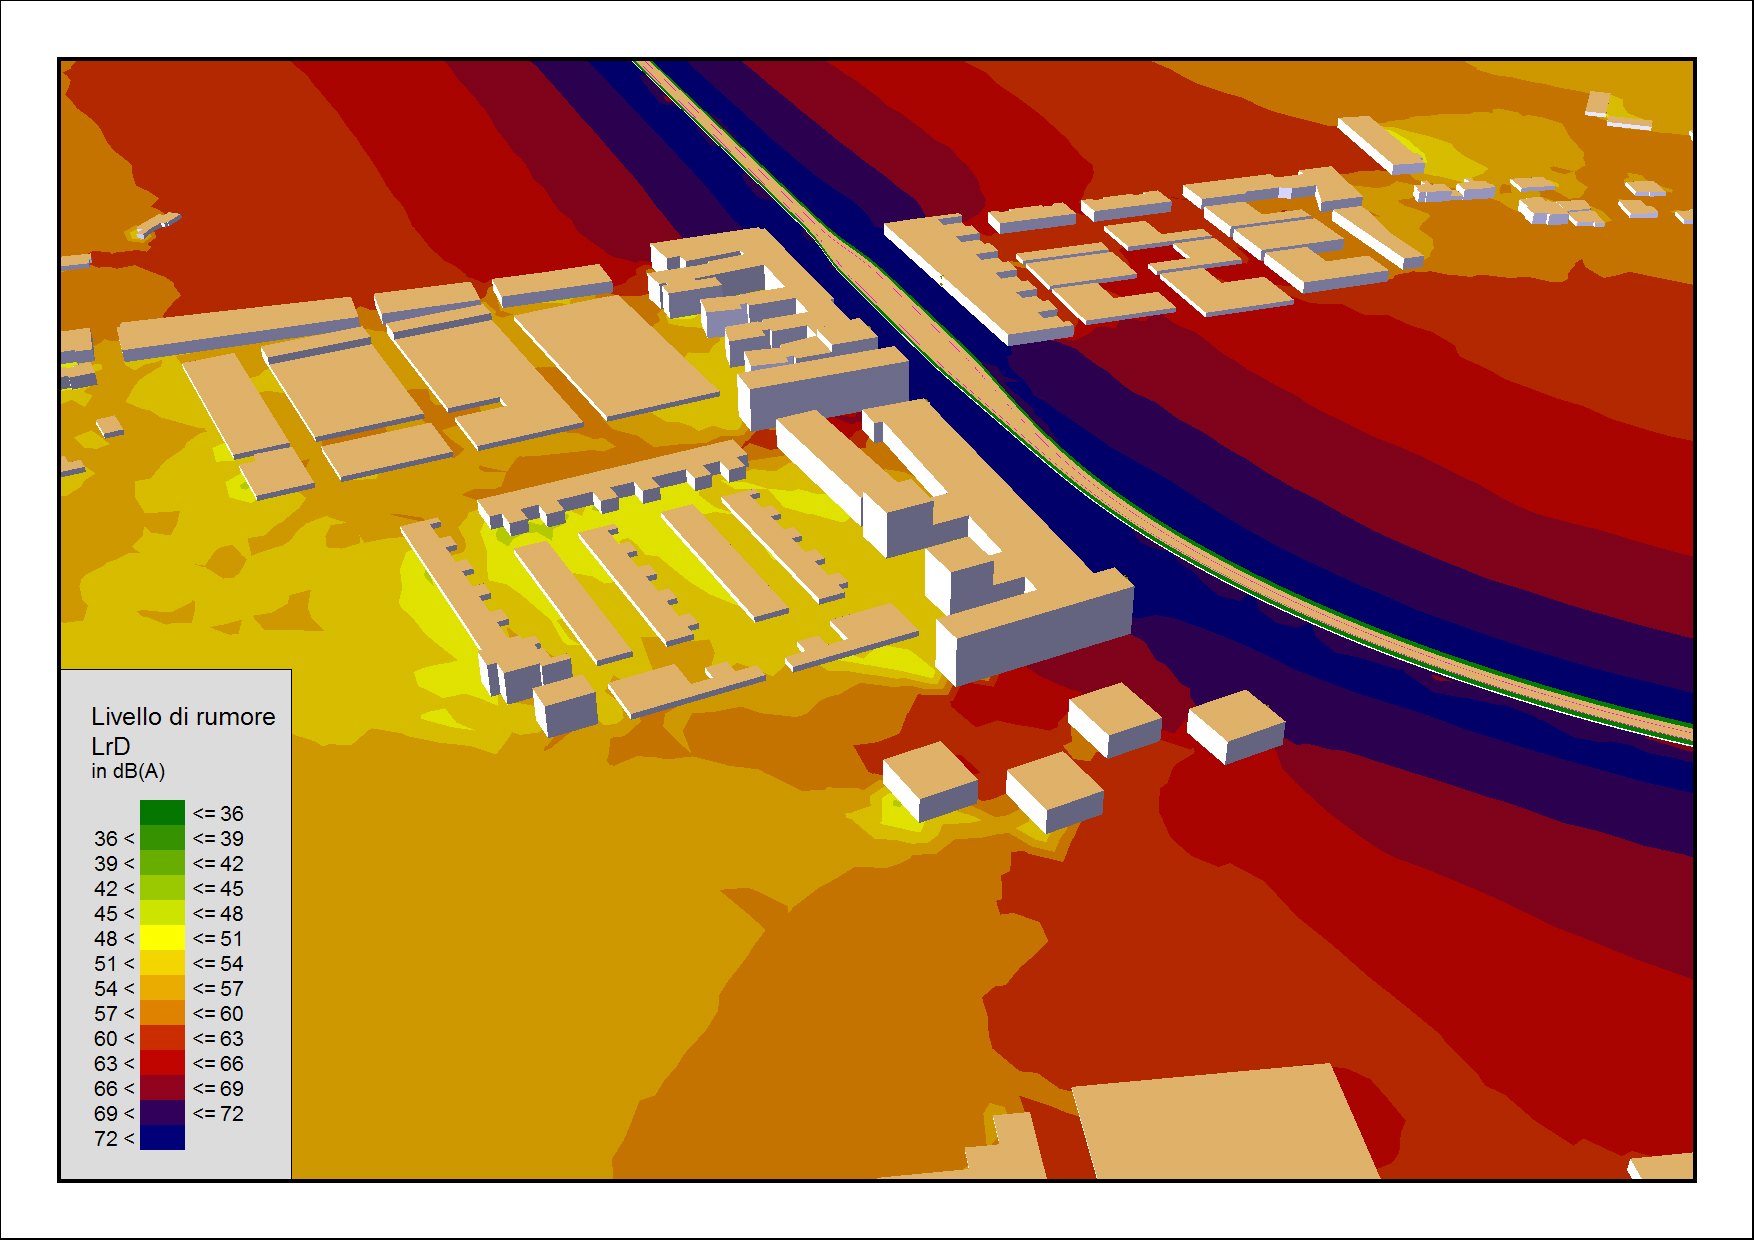Image resolution: width=1754 pixels, height=1240 pixels.
Task: Select the maroon 66 to 69 legend swatch
Action: (x=162, y=1087)
